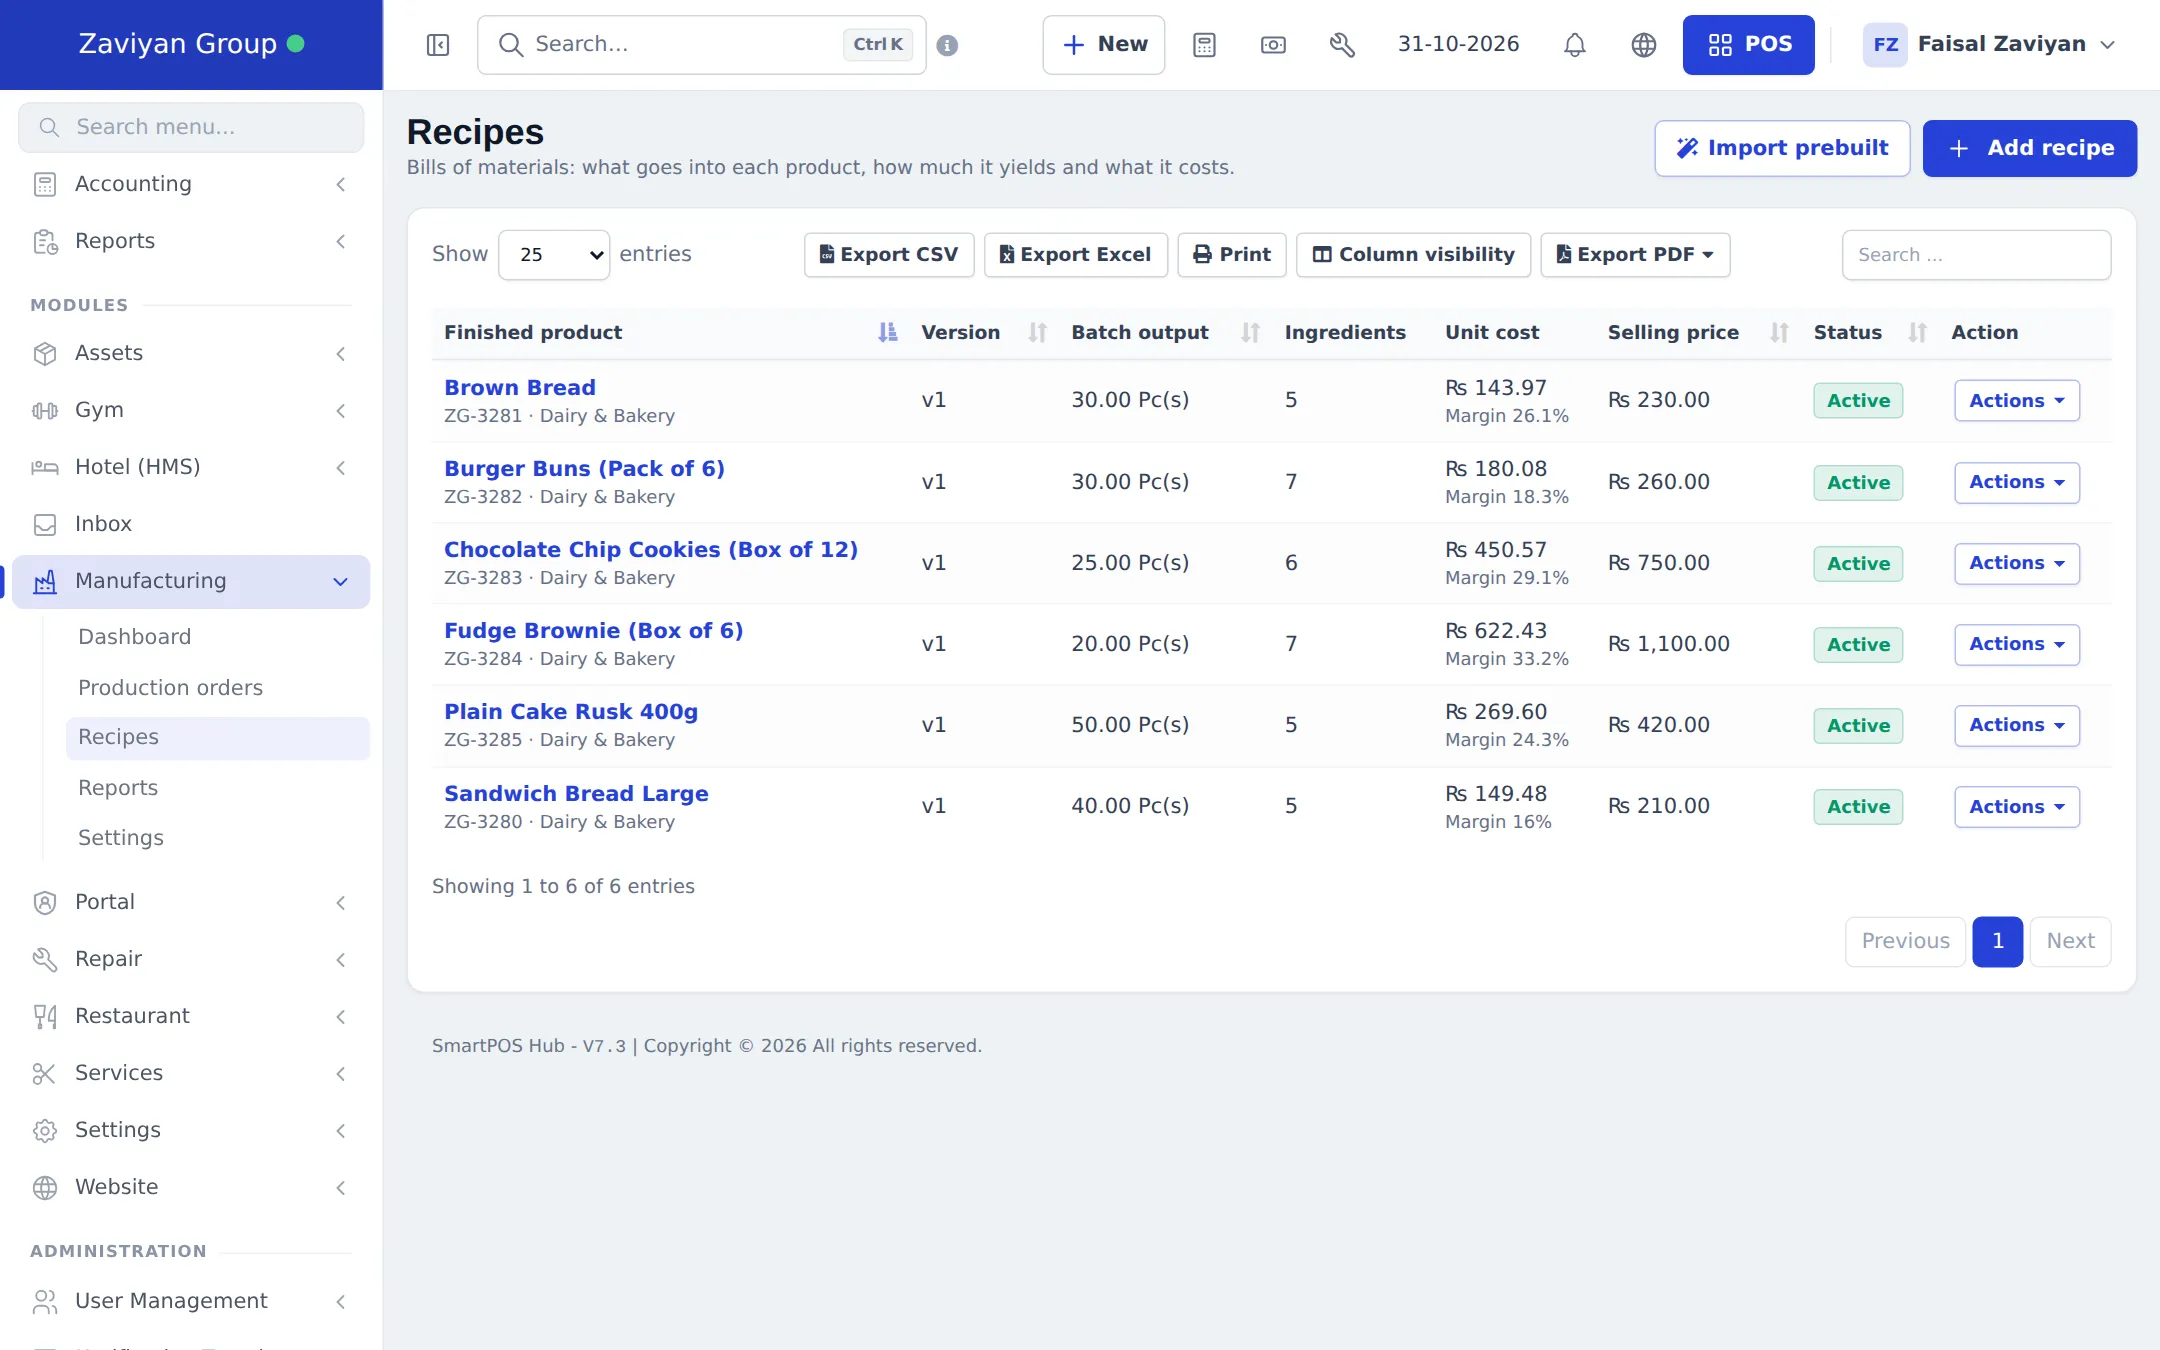Collapse the sidebar with the panel toggle icon

(438, 45)
